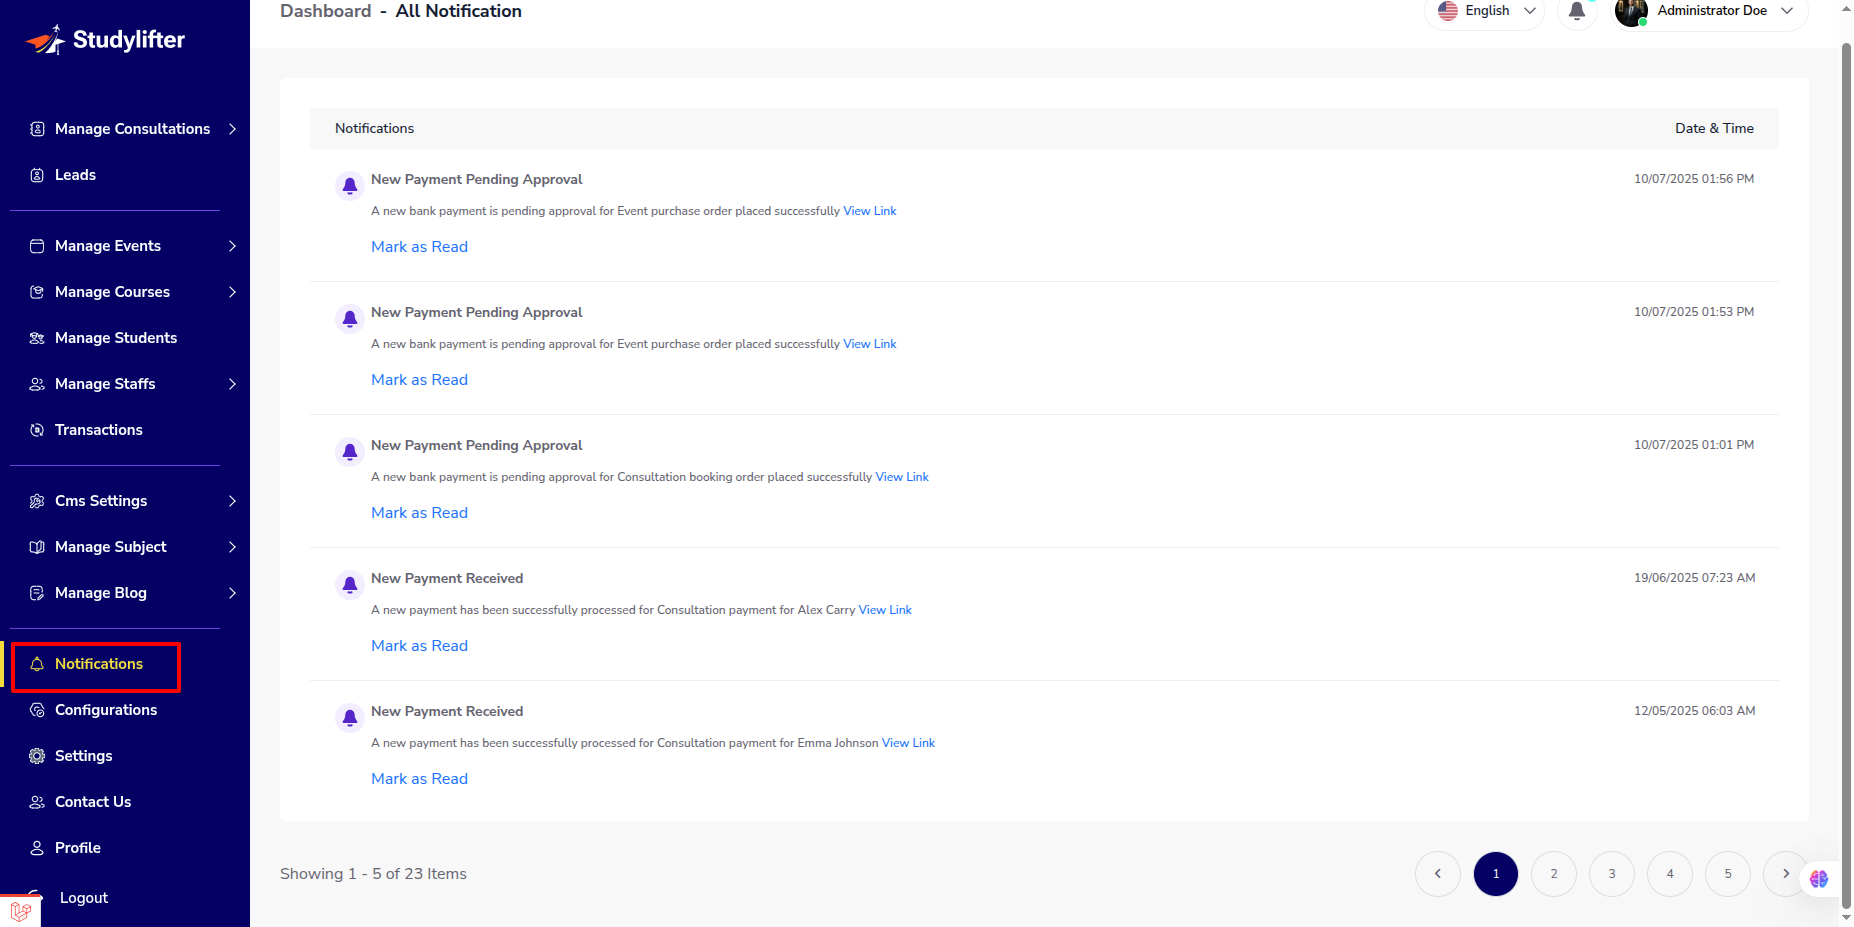The width and height of the screenshot is (1854, 927).
Task: Click bell icon of 01:53 PM notification
Action: 350,318
